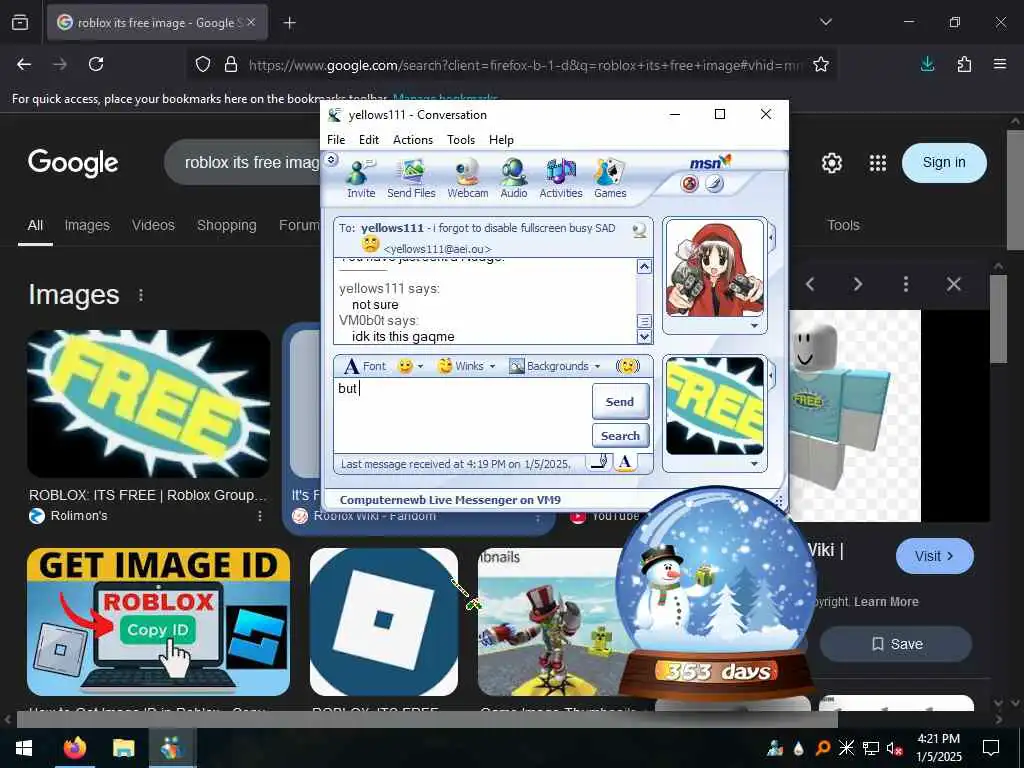Open the Help menu in Messenger
The width and height of the screenshot is (1024, 768).
pos(502,140)
